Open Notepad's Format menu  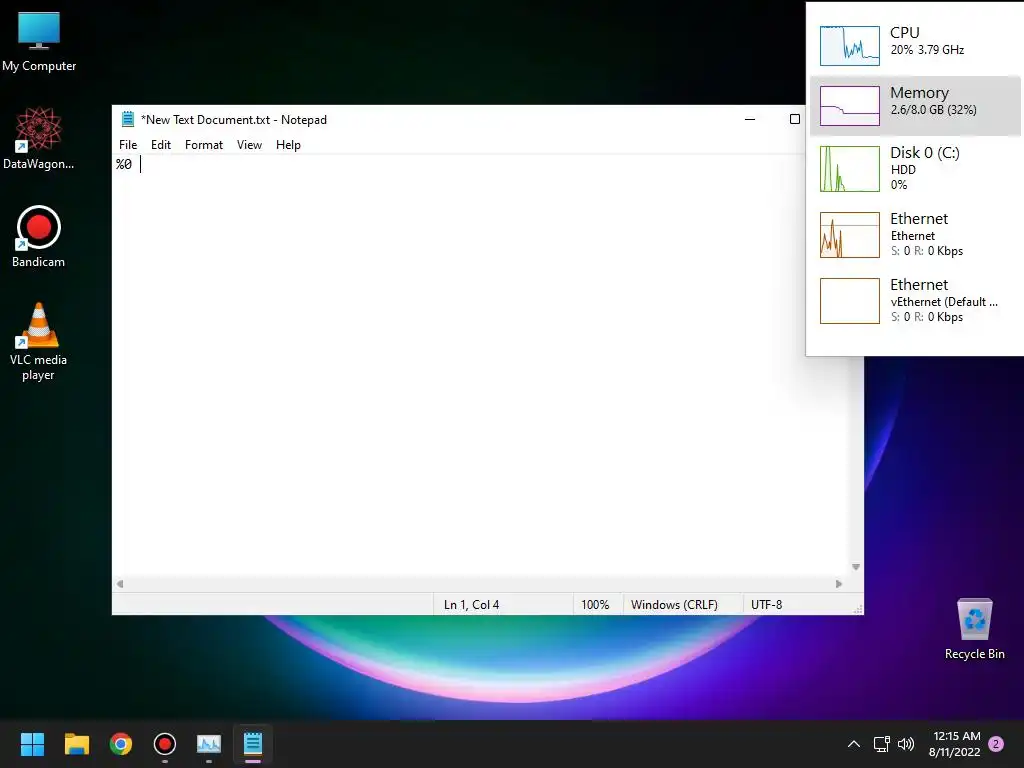click(204, 145)
